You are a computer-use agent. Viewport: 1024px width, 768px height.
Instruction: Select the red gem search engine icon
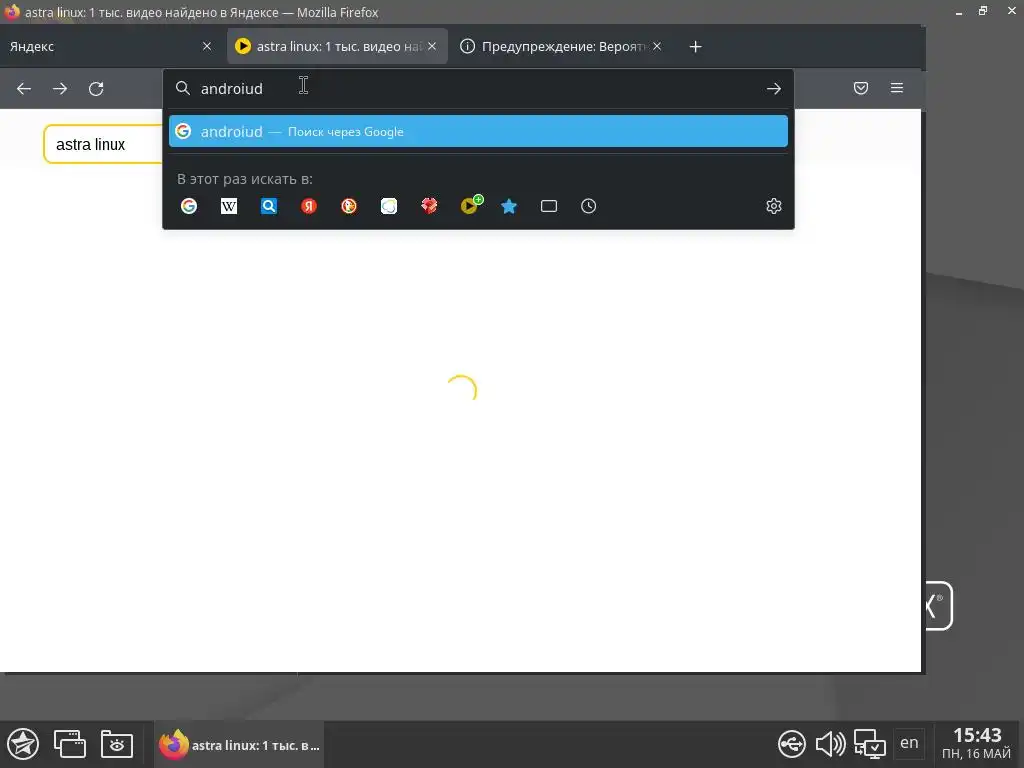(x=429, y=206)
